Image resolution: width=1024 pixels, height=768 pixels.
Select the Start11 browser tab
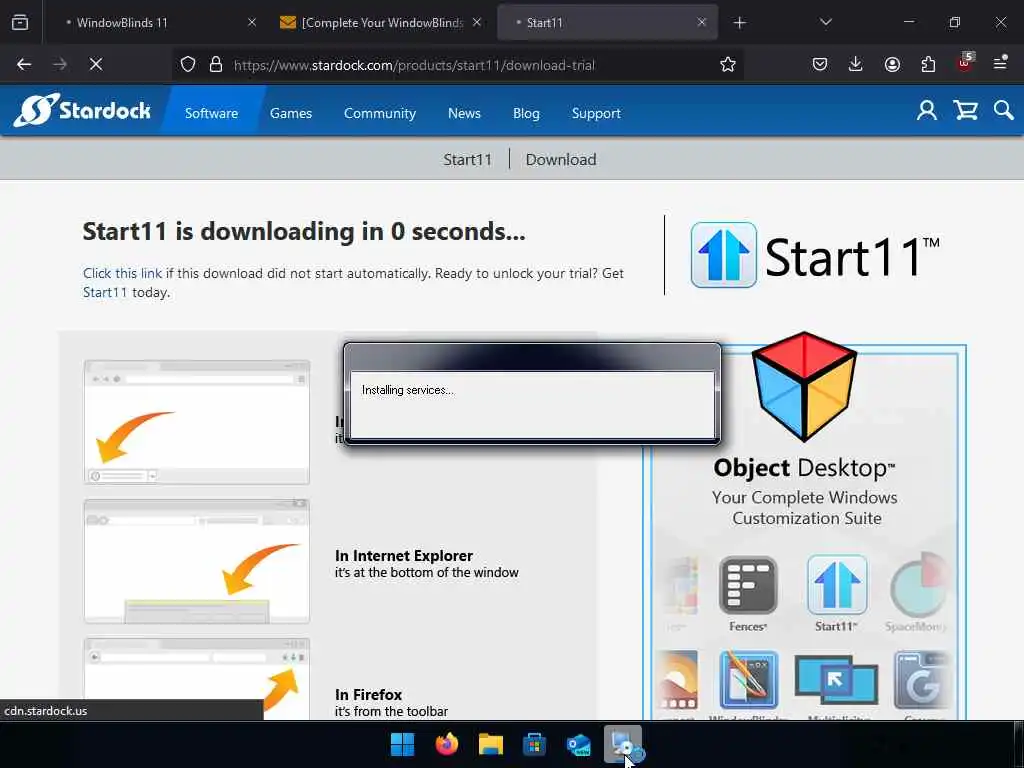607,23
